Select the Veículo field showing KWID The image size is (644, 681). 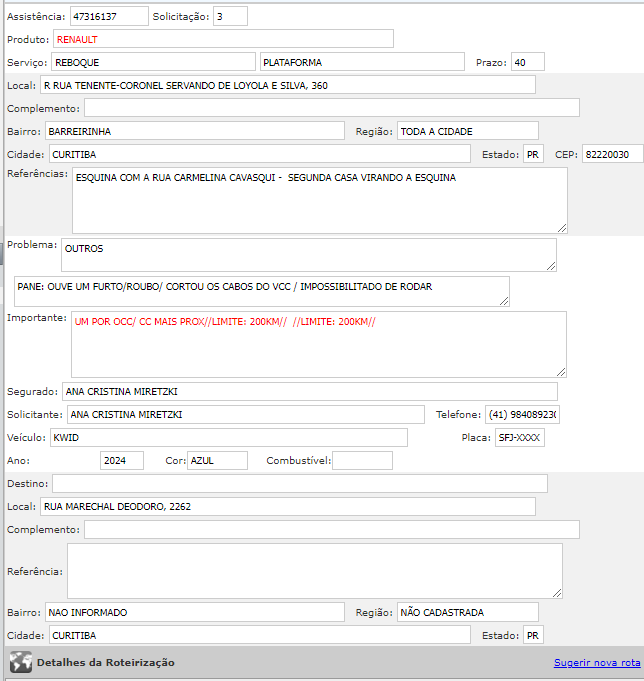(229, 437)
